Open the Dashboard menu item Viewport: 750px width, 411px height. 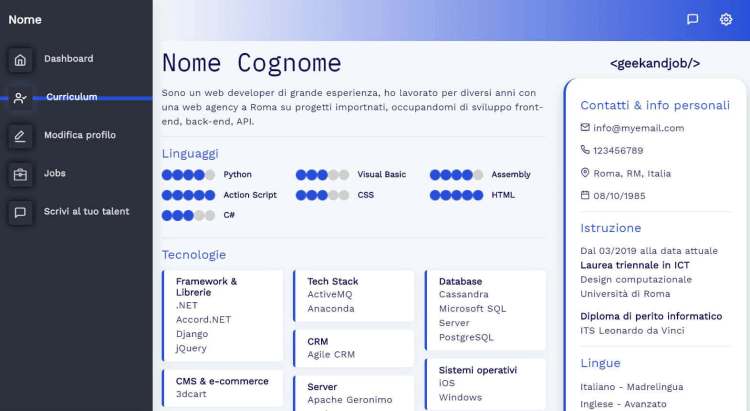coord(68,58)
